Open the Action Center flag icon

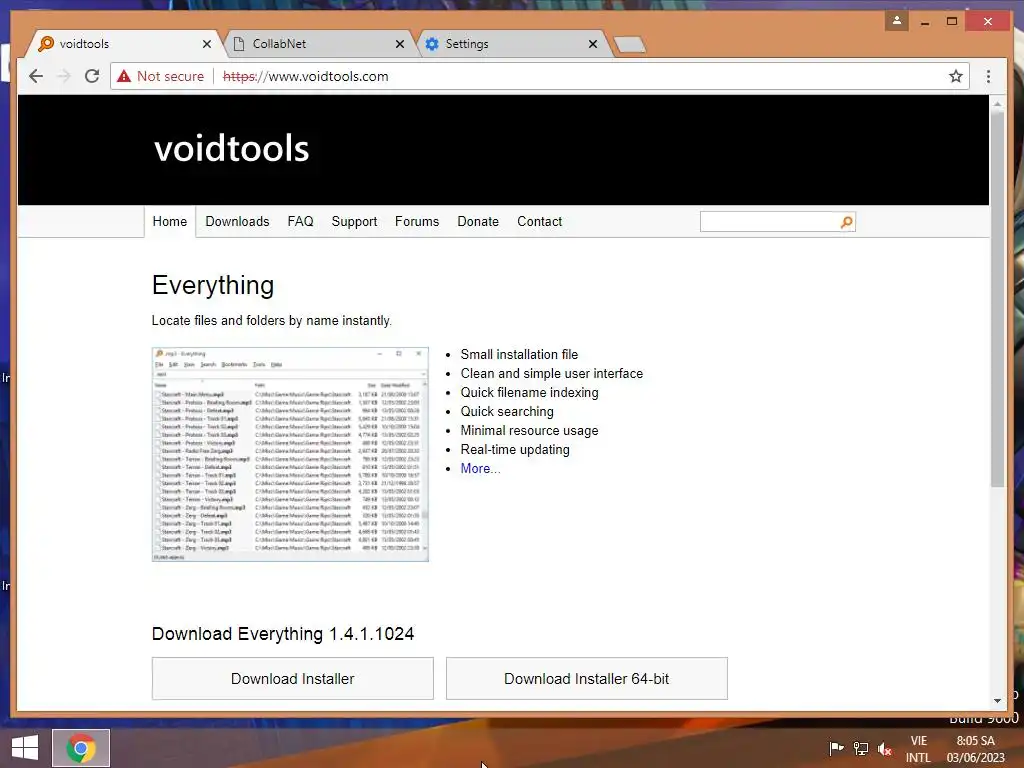point(836,748)
